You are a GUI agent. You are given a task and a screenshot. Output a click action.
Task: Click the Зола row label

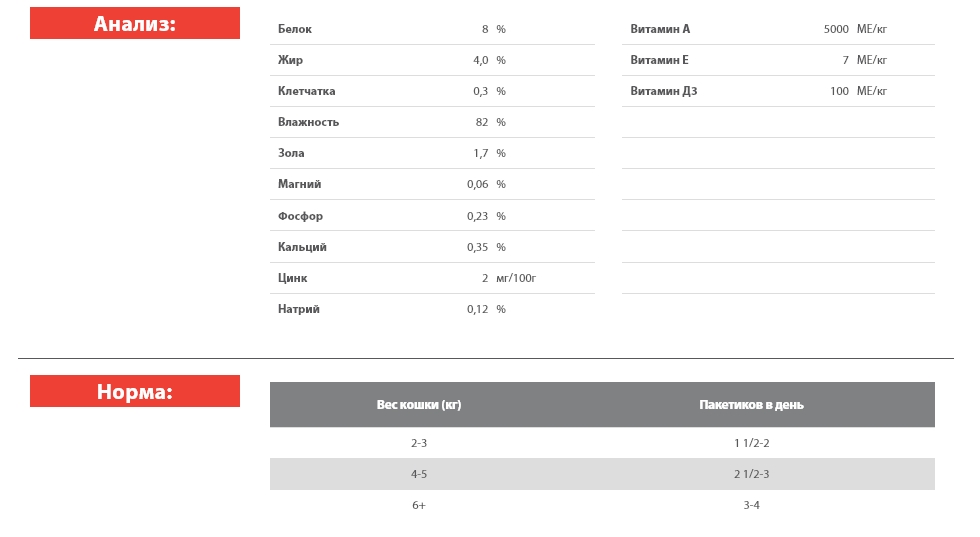pyautogui.click(x=291, y=154)
